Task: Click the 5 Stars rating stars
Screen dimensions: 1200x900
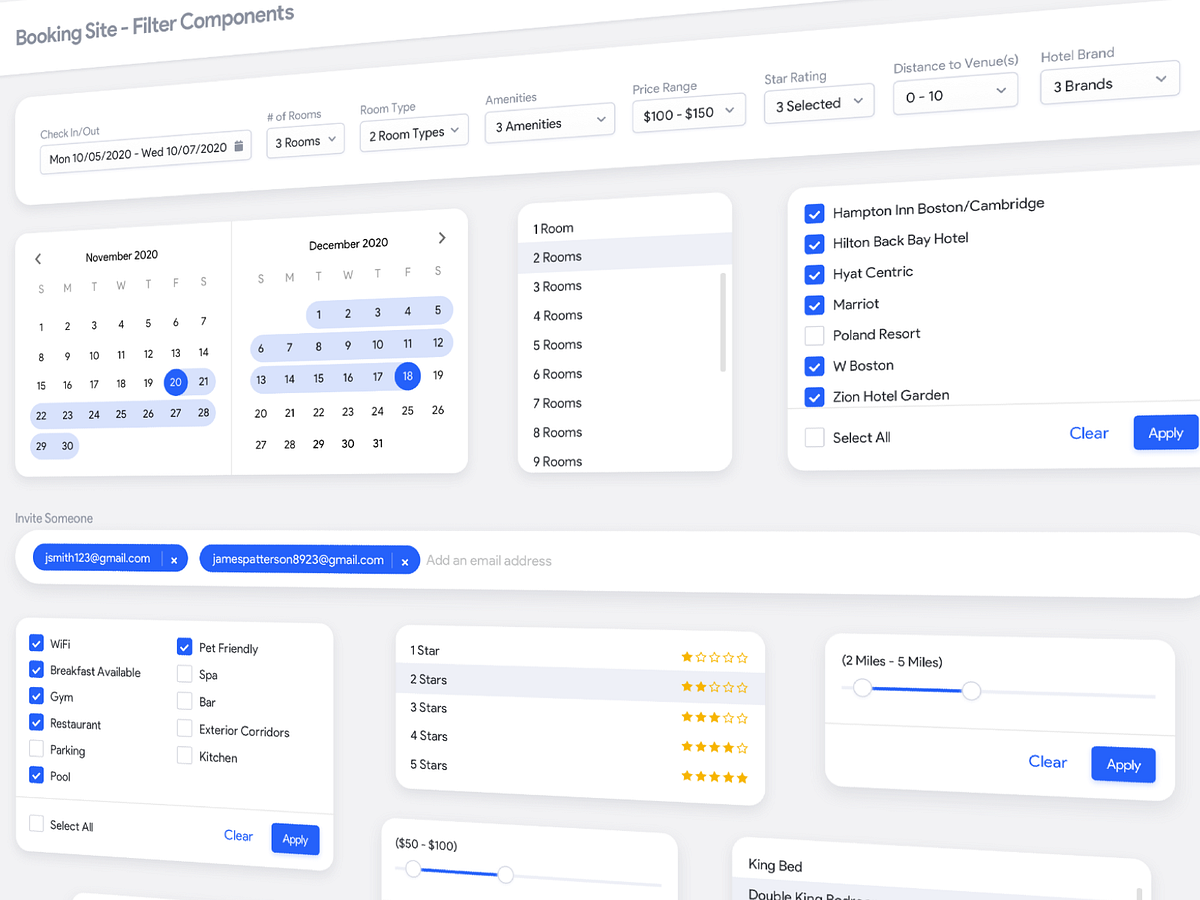Action: click(714, 777)
